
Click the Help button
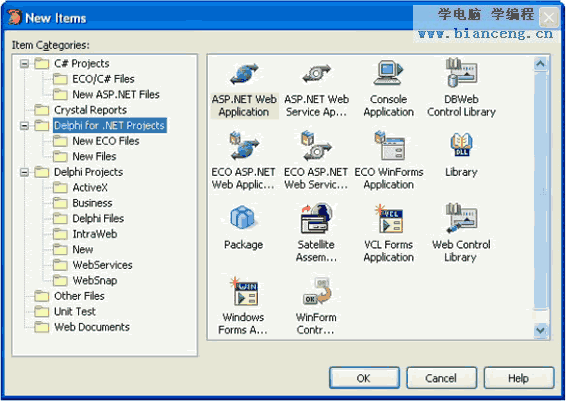click(x=519, y=378)
